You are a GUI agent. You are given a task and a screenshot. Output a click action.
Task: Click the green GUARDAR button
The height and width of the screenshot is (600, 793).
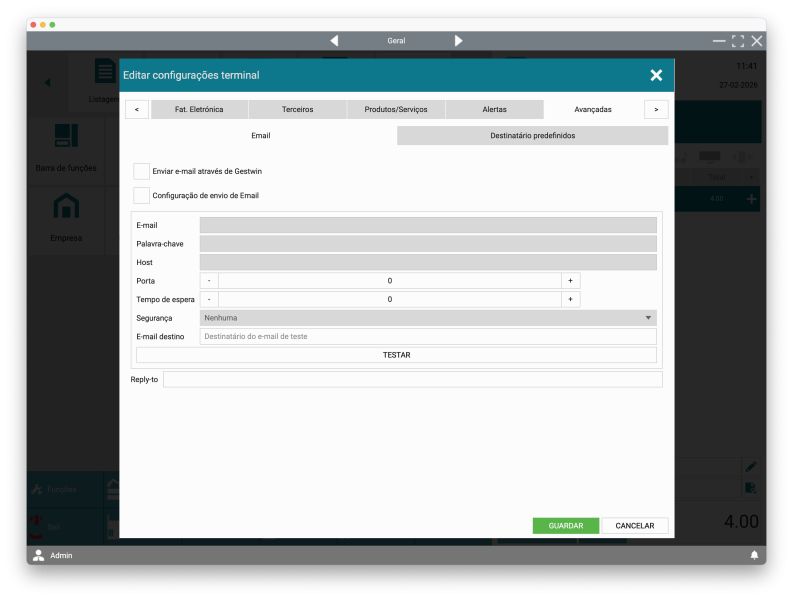pos(565,526)
